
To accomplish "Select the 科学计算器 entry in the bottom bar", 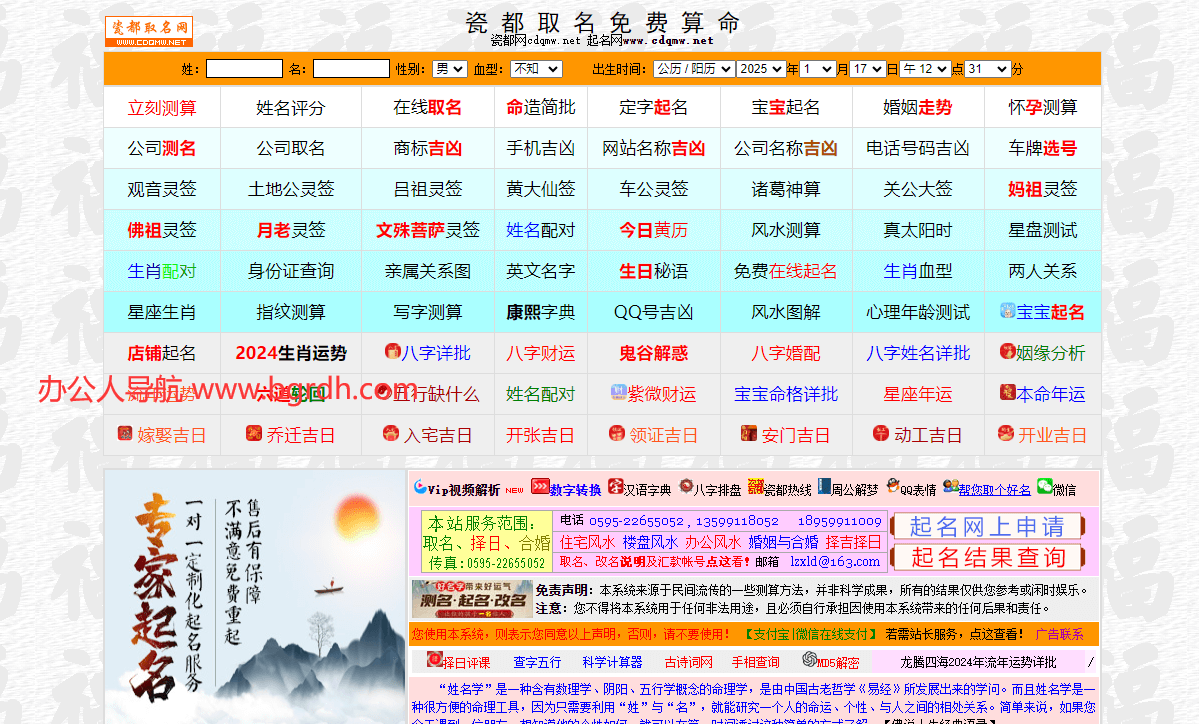I will point(613,661).
